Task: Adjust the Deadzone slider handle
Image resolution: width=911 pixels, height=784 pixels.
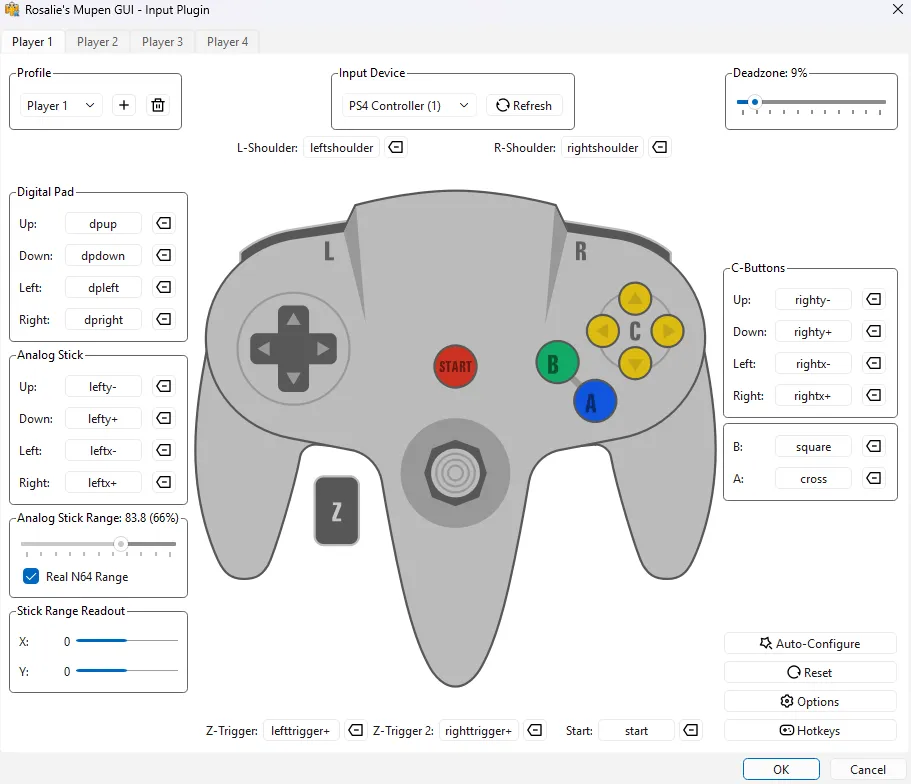Action: [755, 102]
